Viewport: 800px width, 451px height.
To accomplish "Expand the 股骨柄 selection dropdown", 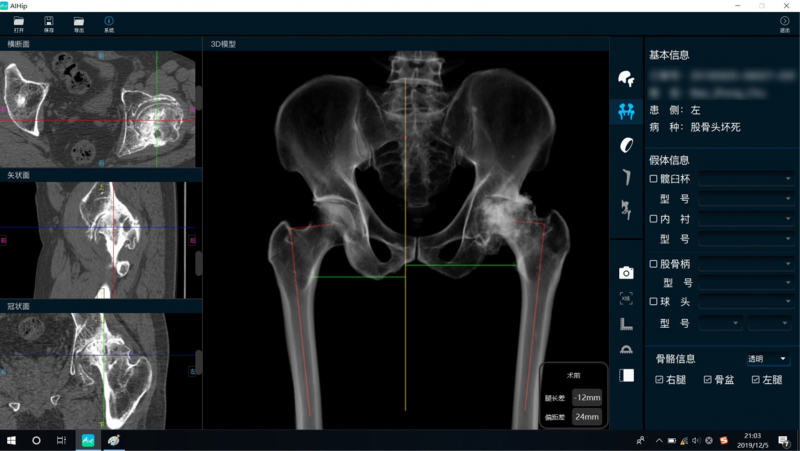I will [746, 264].
